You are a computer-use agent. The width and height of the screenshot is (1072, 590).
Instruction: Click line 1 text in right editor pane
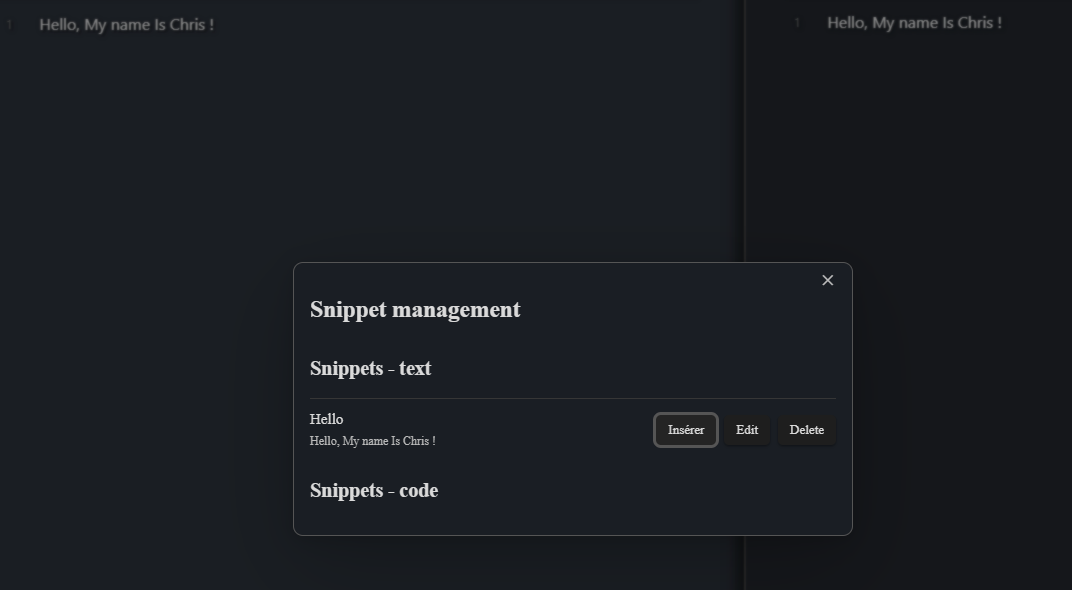click(914, 23)
